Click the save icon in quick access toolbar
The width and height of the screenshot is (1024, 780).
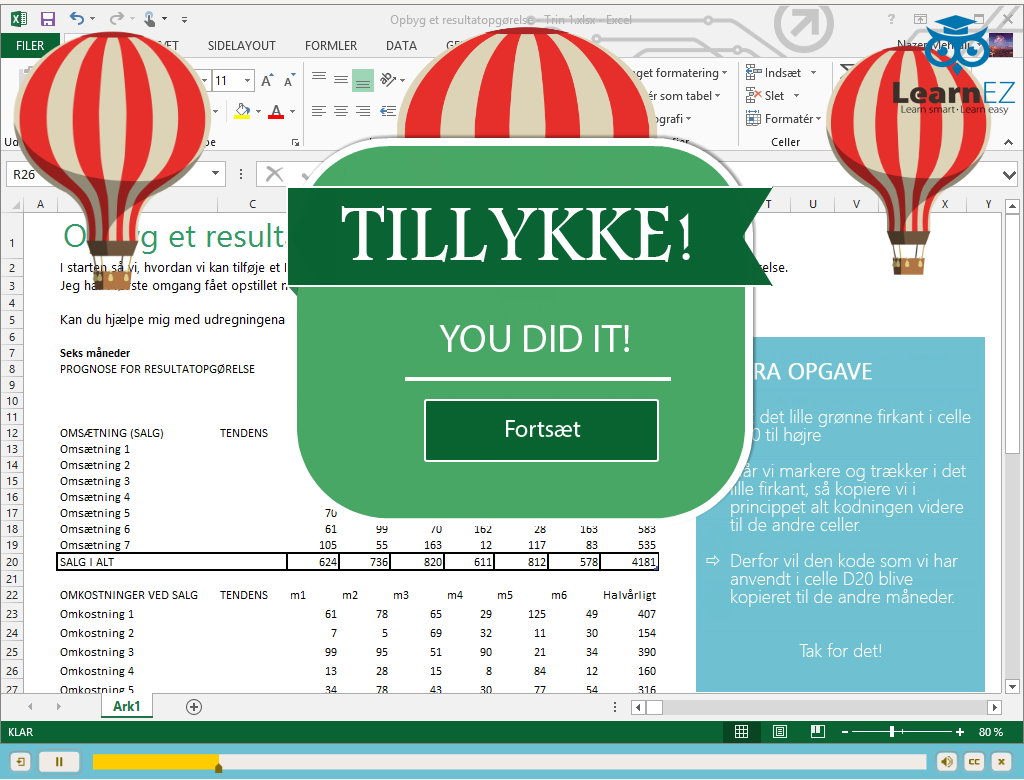pos(47,19)
